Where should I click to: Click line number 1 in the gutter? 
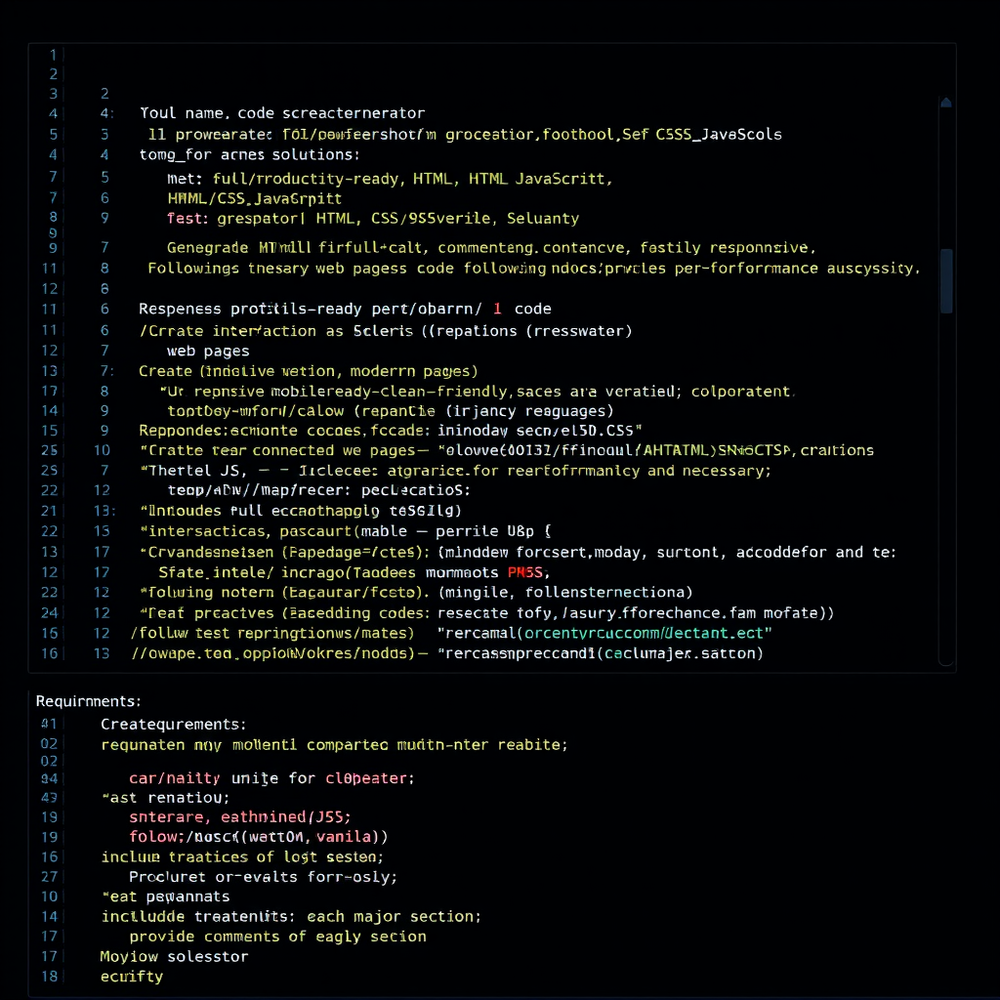click(x=52, y=53)
